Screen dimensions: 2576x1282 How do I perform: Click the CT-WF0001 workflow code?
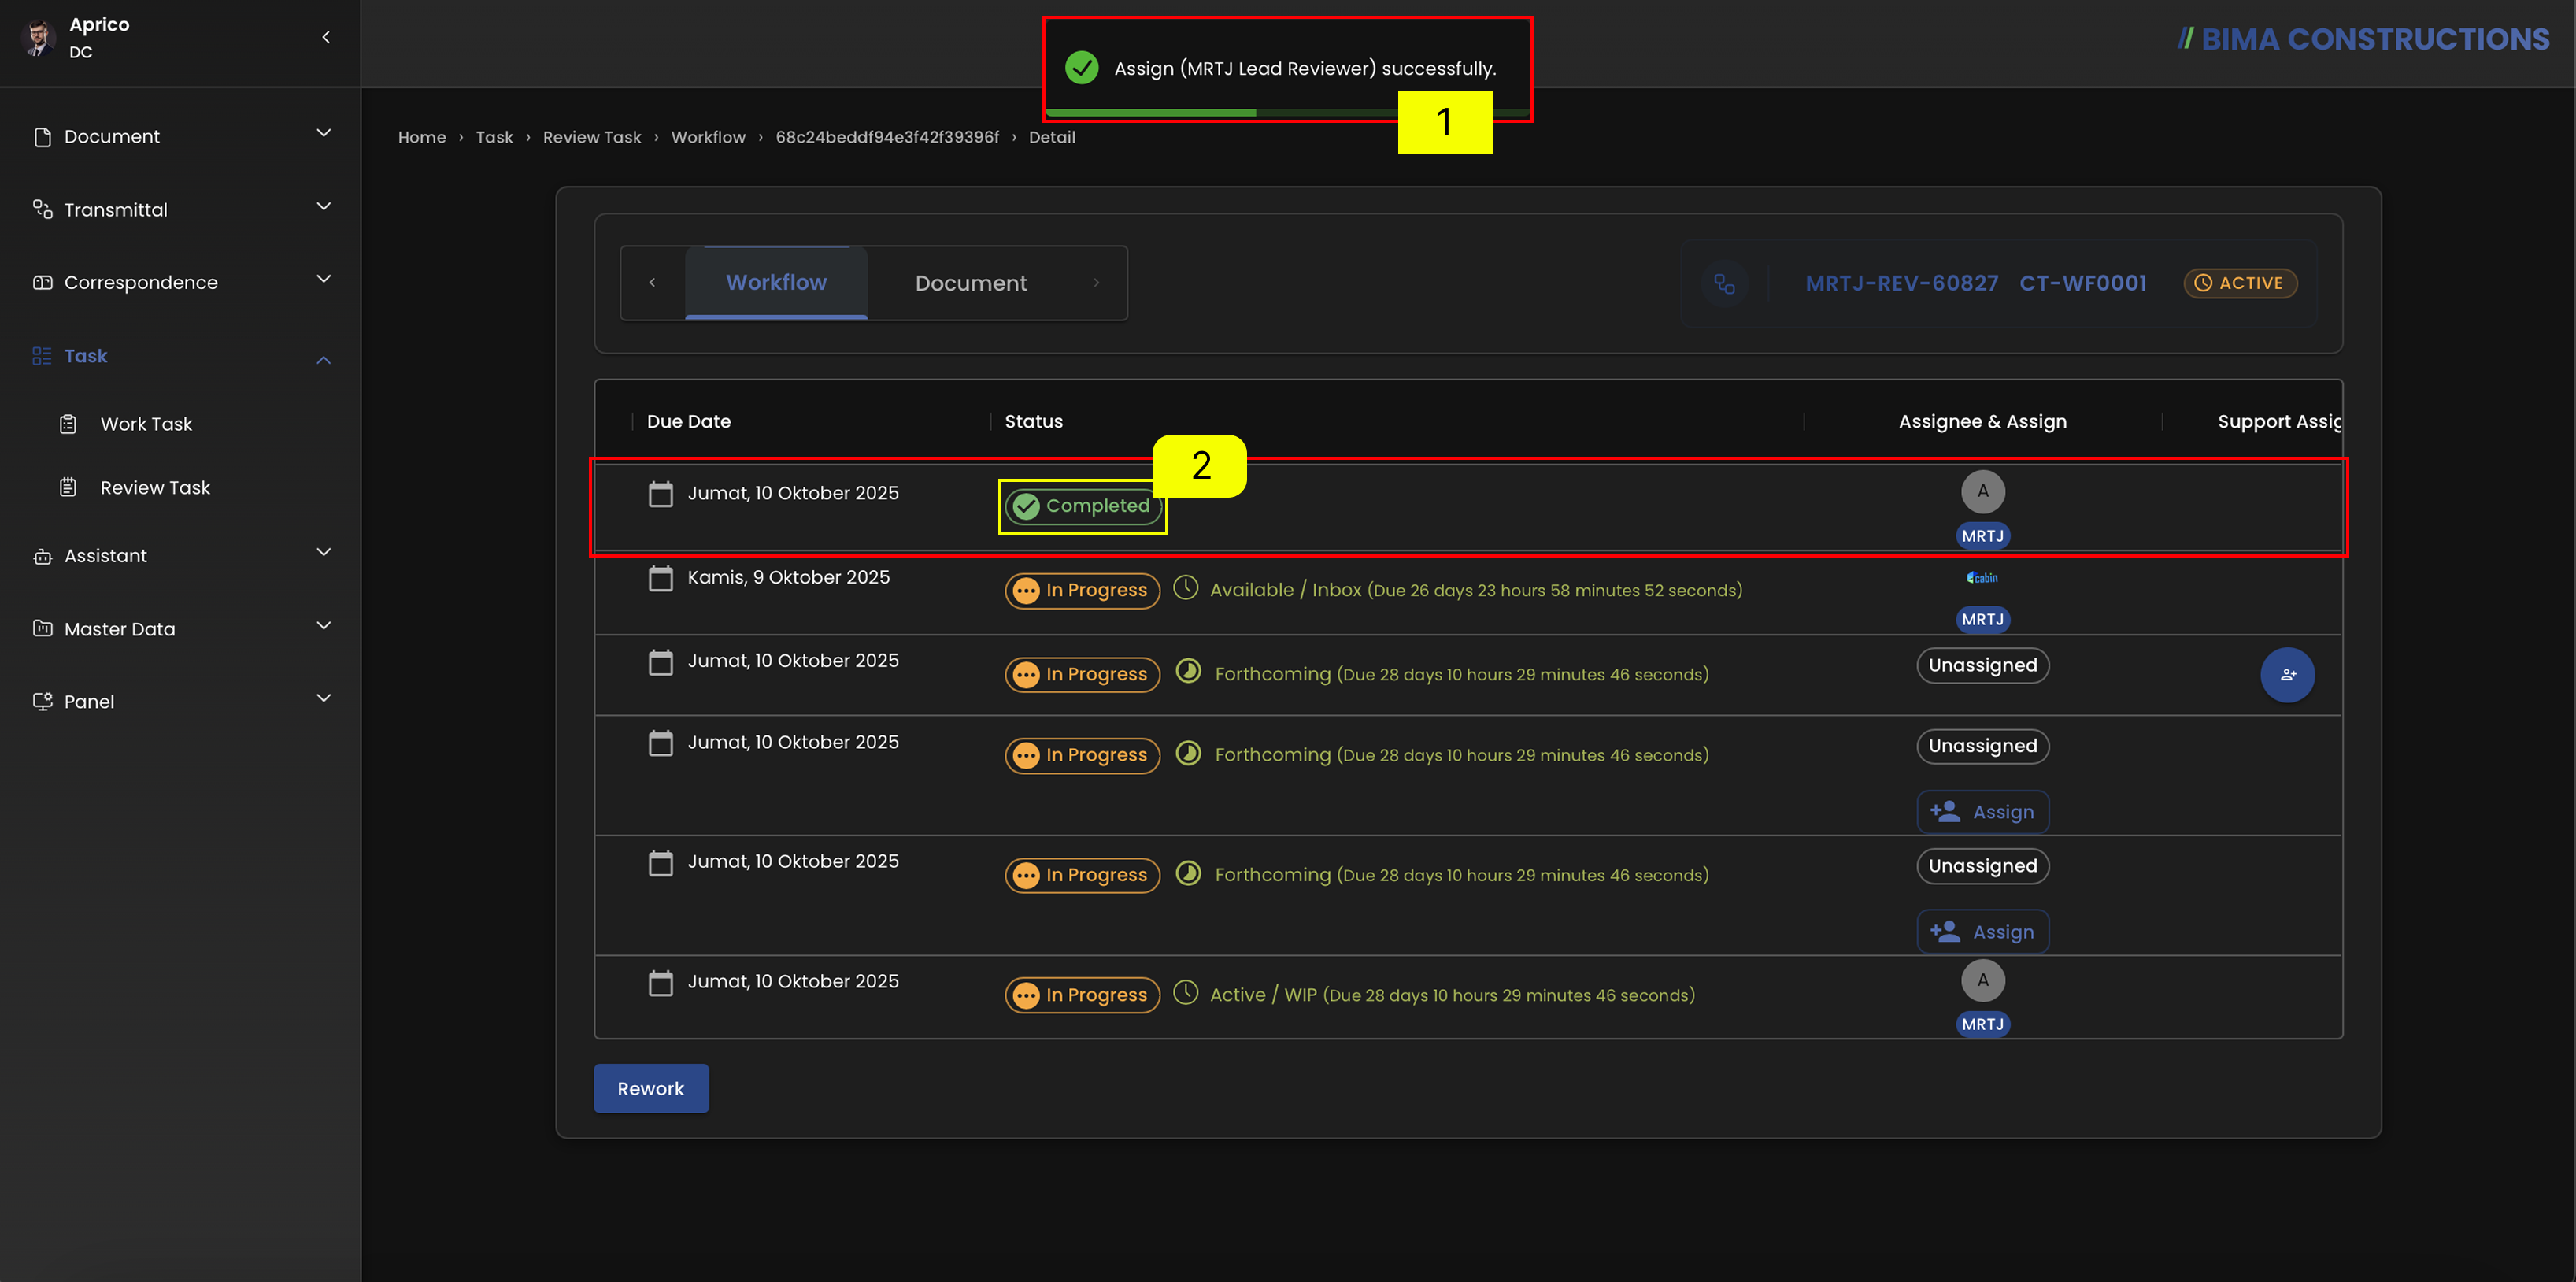click(2083, 283)
